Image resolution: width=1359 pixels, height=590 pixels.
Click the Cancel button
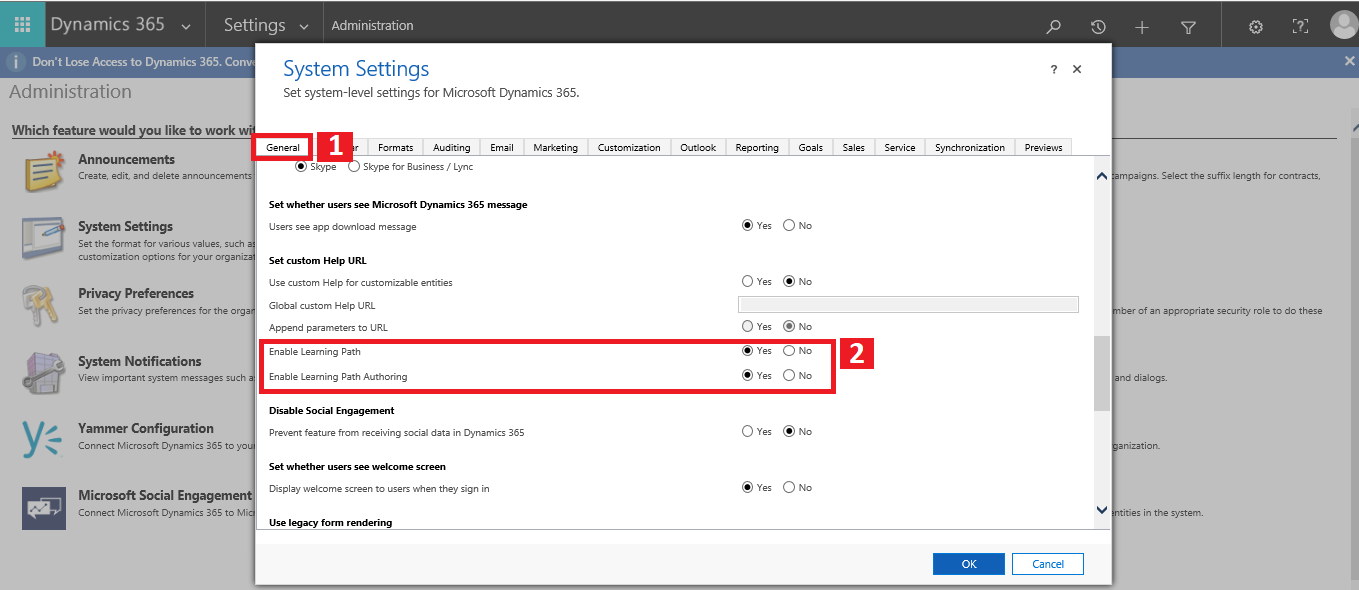tap(1048, 564)
